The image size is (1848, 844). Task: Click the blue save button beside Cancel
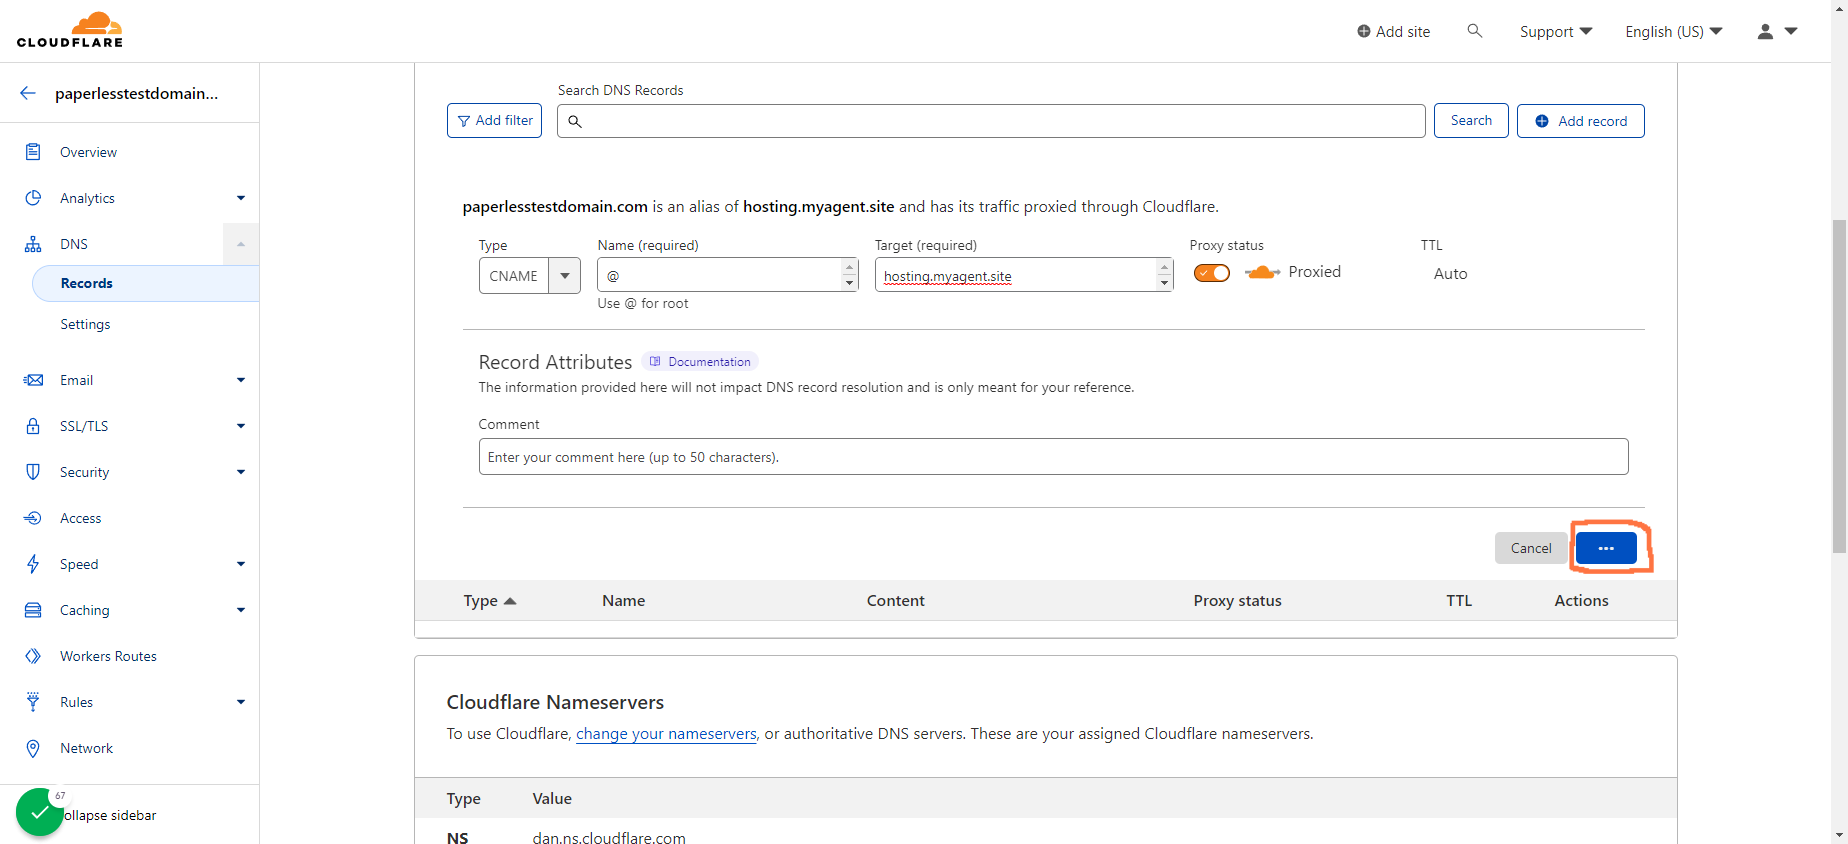tap(1606, 548)
